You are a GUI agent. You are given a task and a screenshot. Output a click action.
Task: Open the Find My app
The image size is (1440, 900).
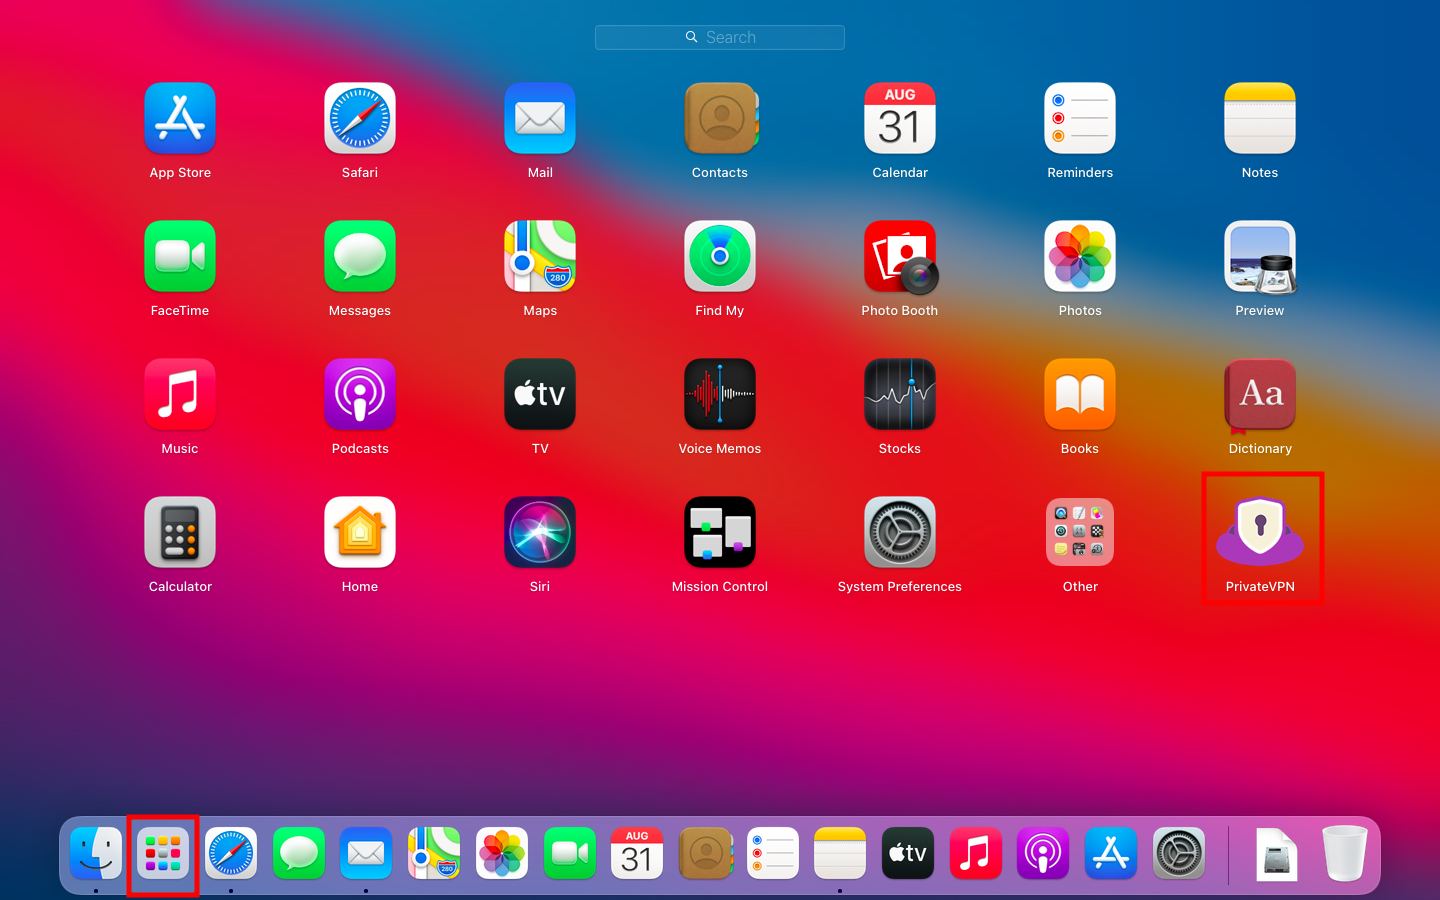tap(720, 256)
